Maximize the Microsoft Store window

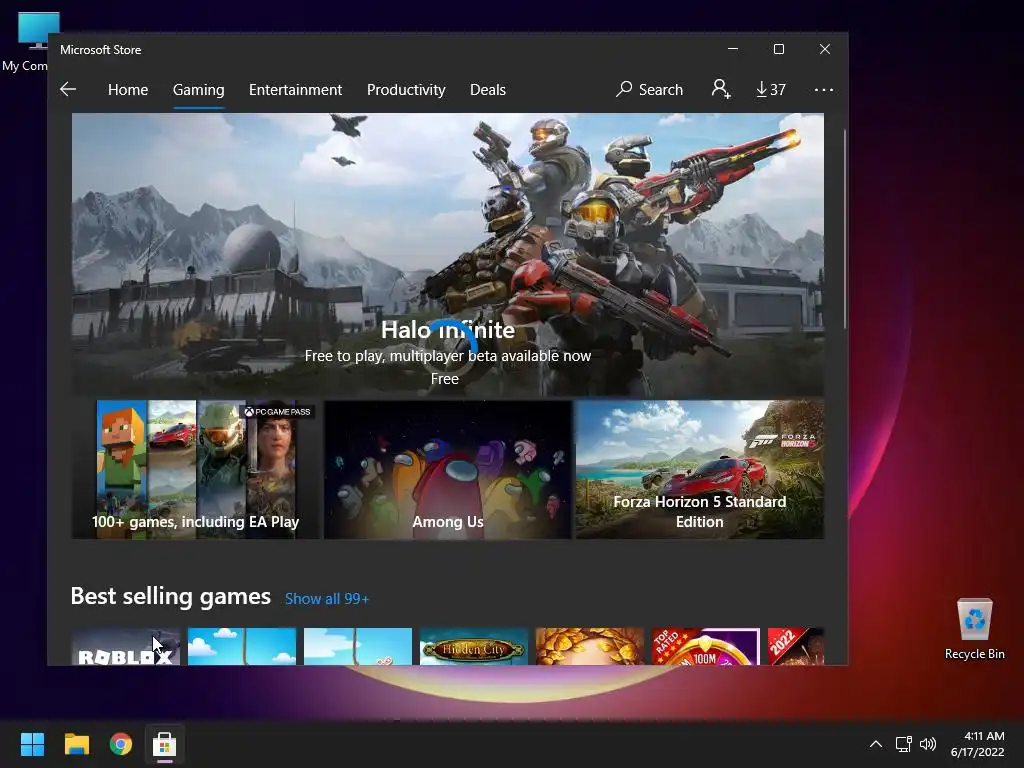[778, 49]
